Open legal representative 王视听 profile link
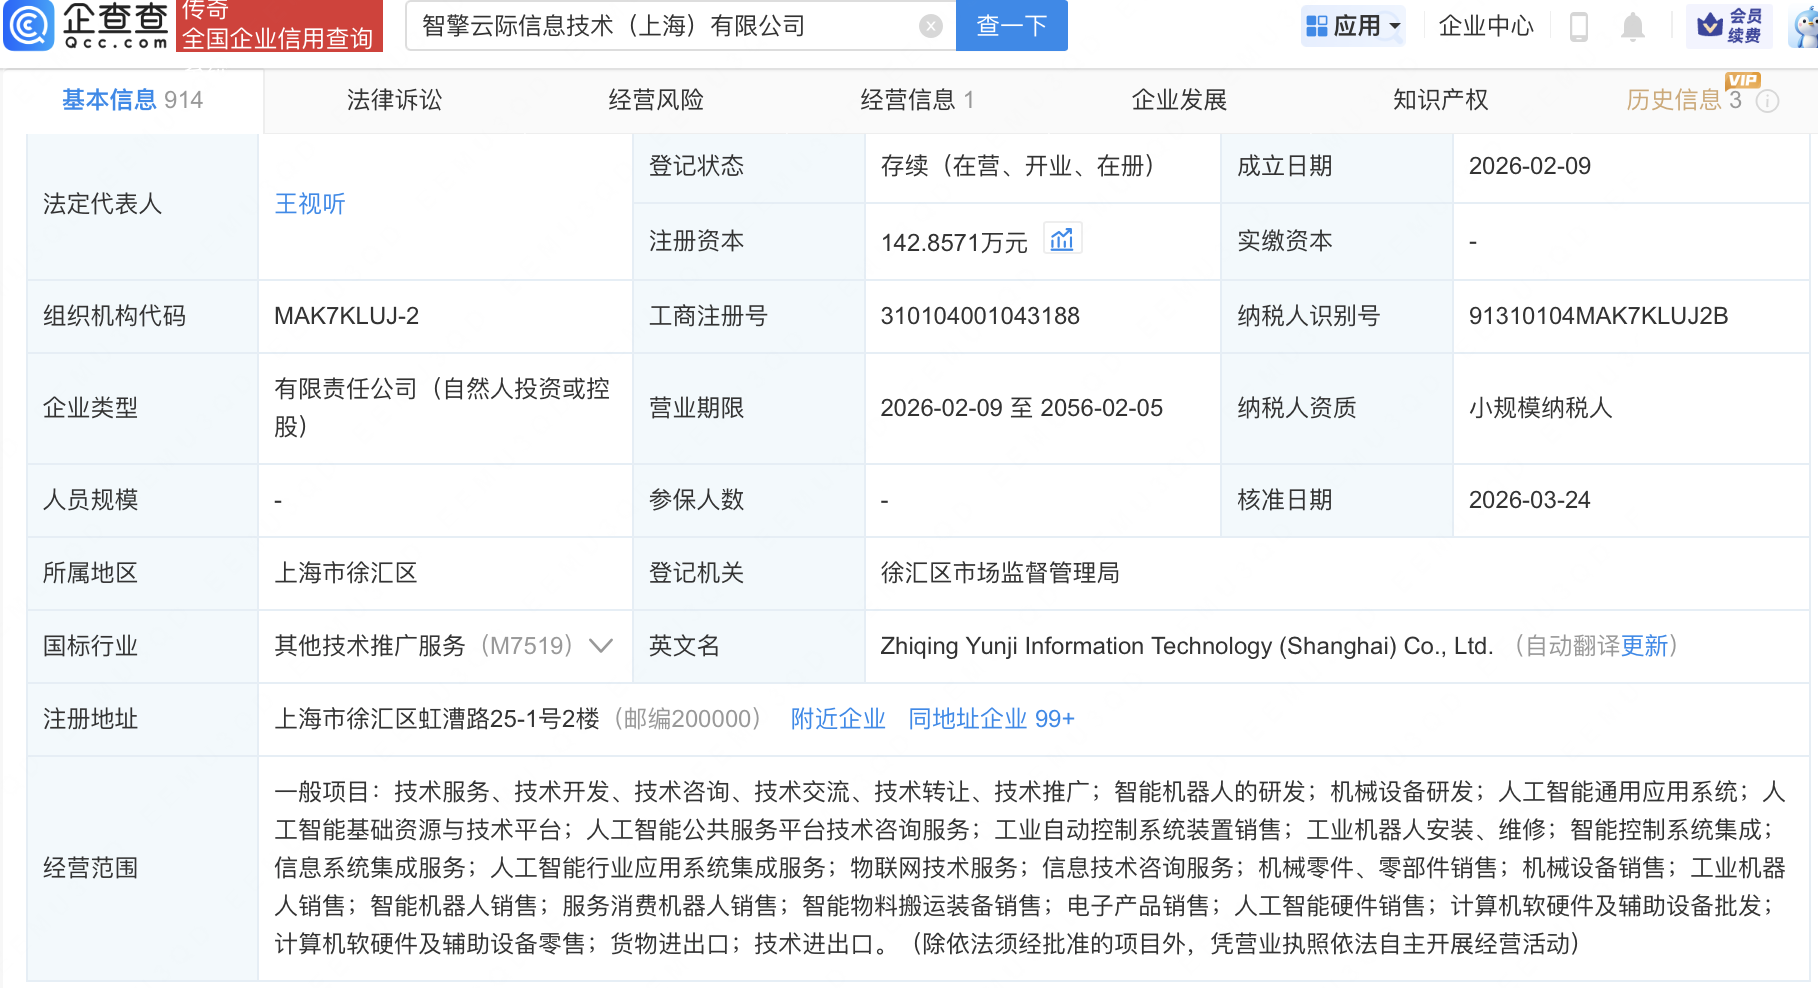 [309, 204]
